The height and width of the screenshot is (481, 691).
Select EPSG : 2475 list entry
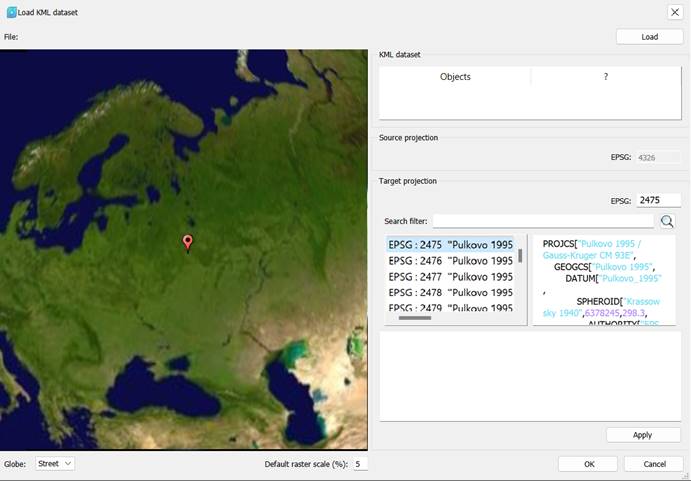pos(450,245)
